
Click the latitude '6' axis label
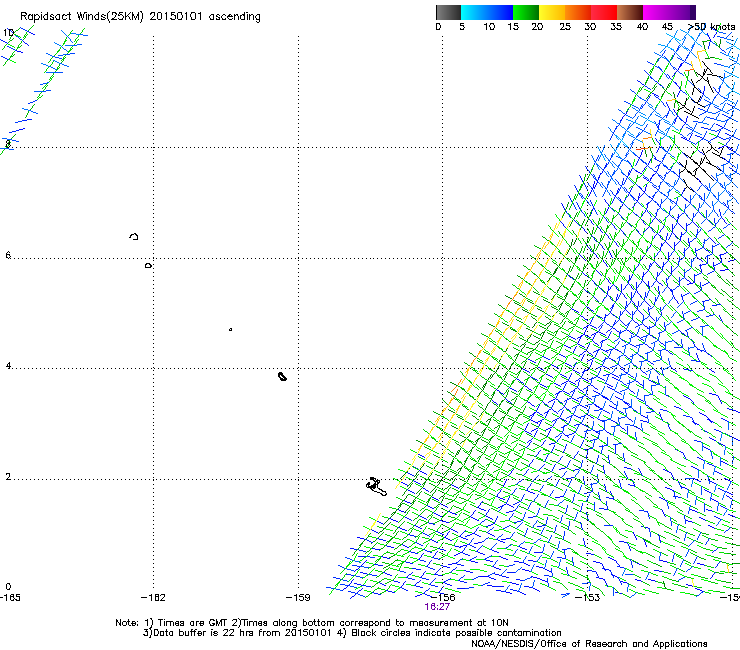click(8, 255)
